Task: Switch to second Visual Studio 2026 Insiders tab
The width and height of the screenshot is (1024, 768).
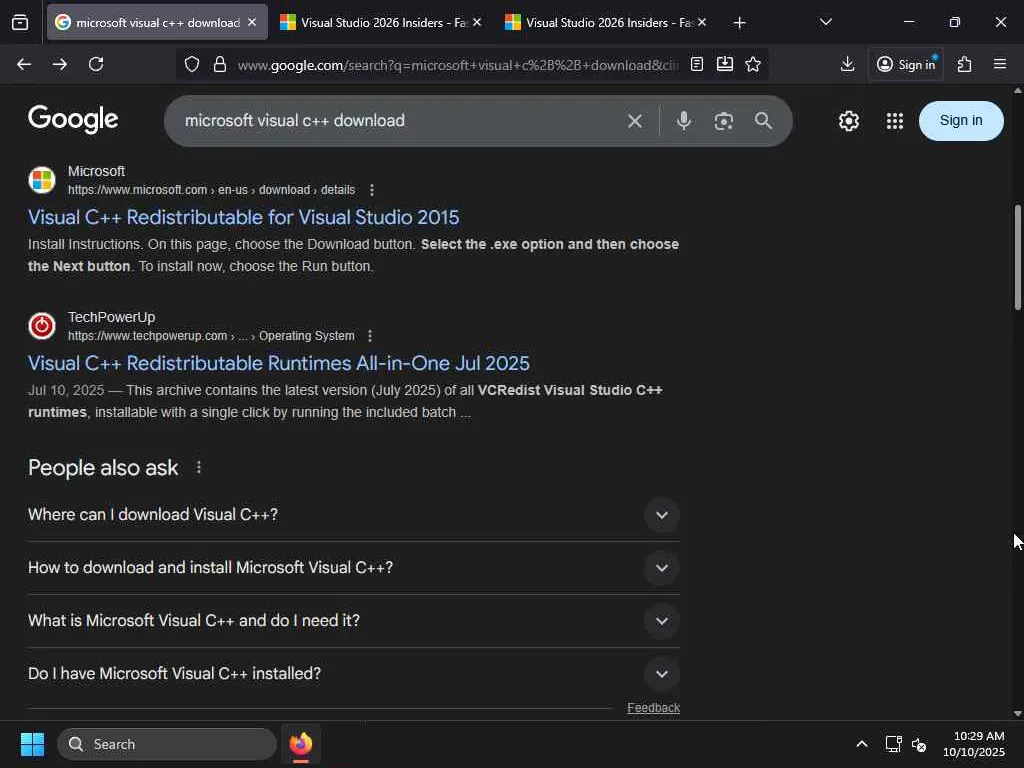Action: (381, 22)
